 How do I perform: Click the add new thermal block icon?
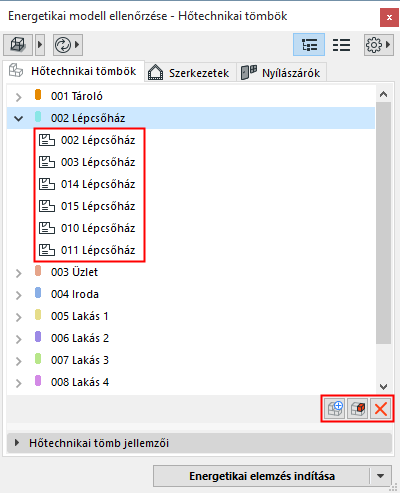tap(335, 409)
